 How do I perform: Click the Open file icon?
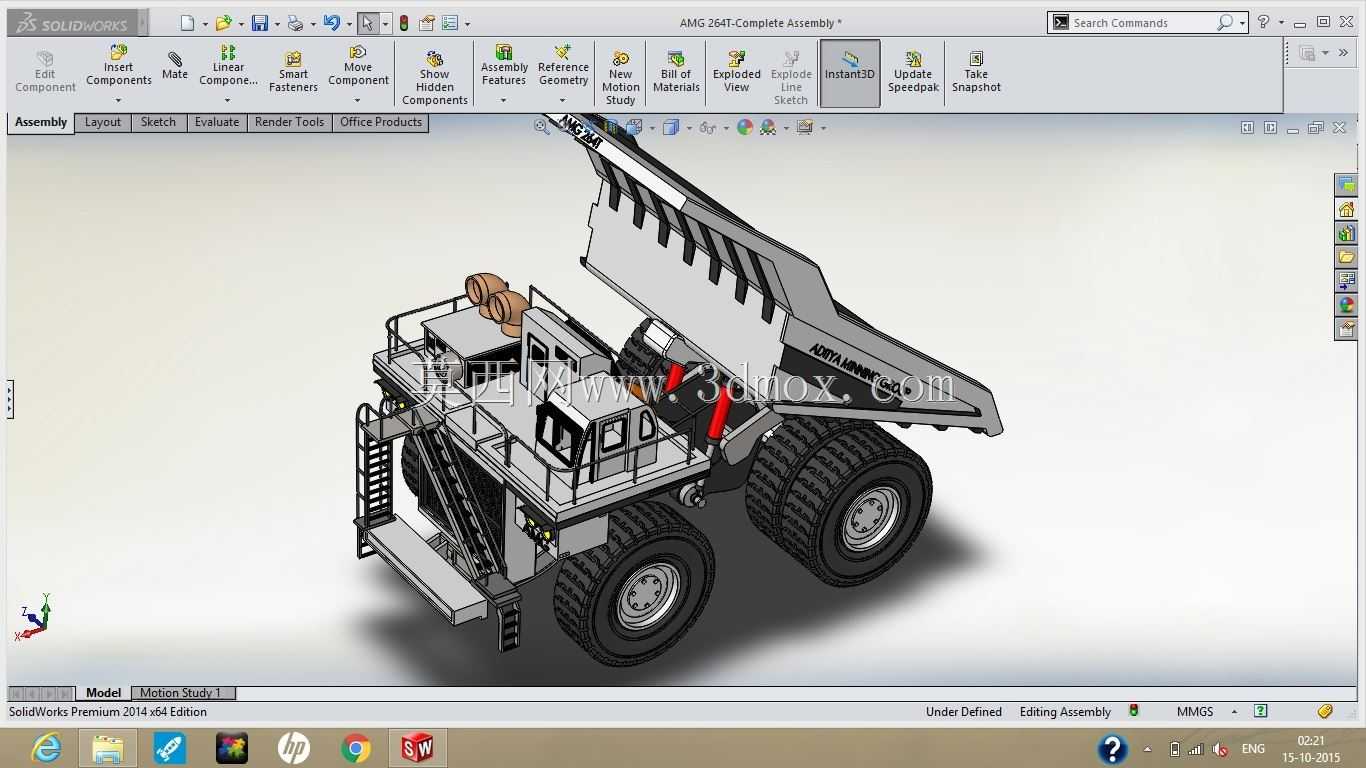point(223,23)
